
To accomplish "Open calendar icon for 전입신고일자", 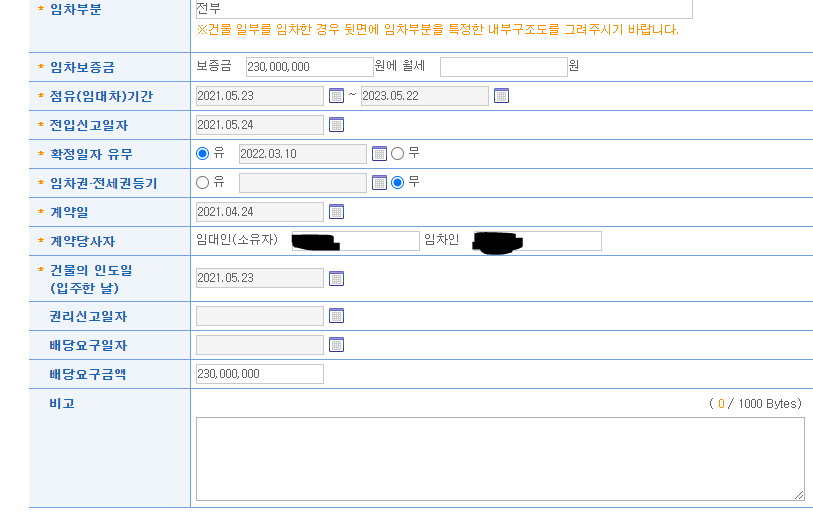I will (336, 125).
